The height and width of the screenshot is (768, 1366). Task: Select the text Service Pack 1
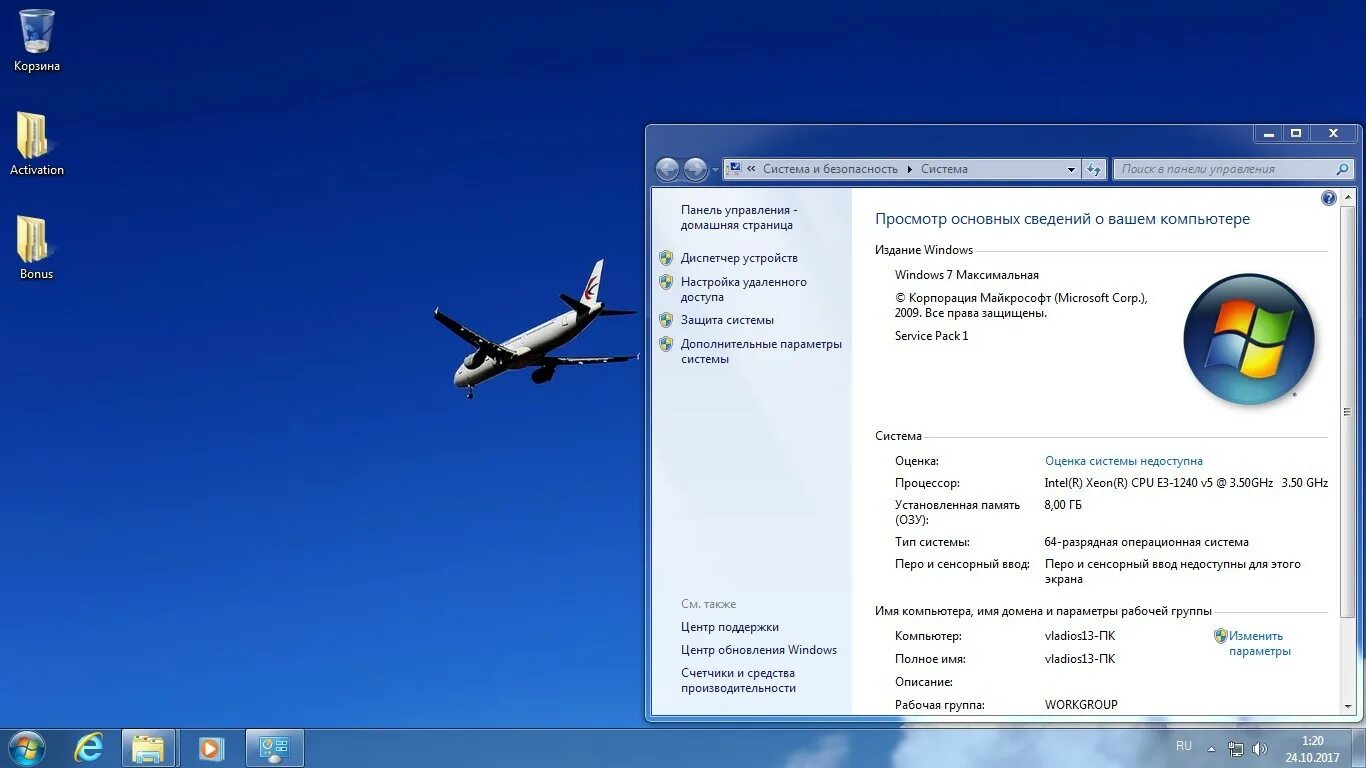point(931,336)
